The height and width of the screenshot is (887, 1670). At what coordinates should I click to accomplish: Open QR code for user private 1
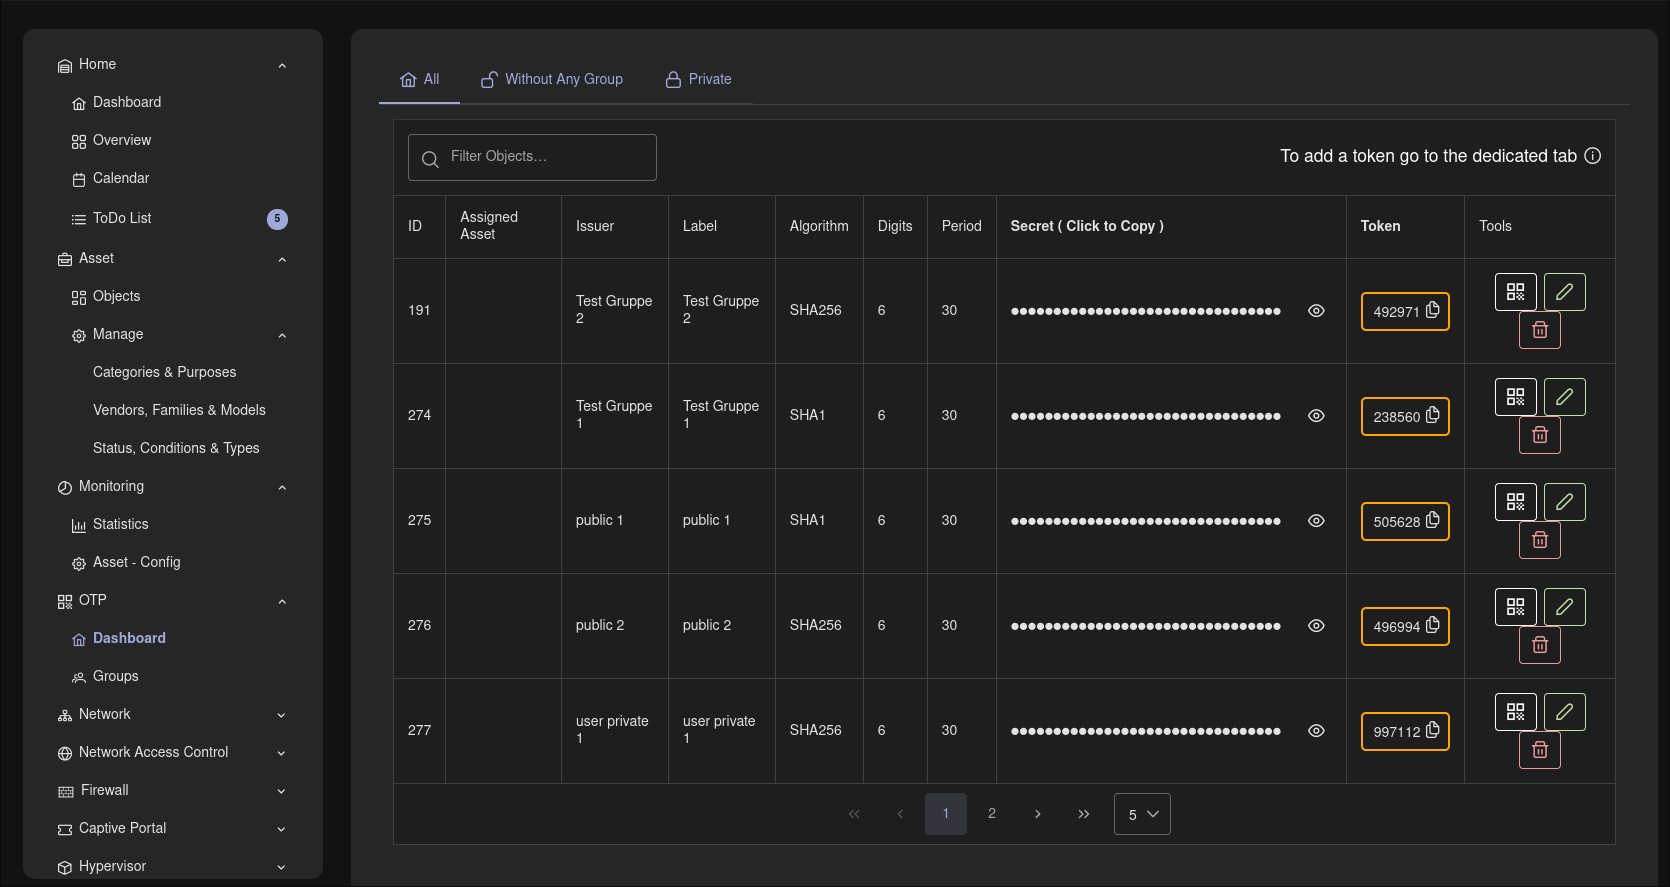click(1515, 712)
